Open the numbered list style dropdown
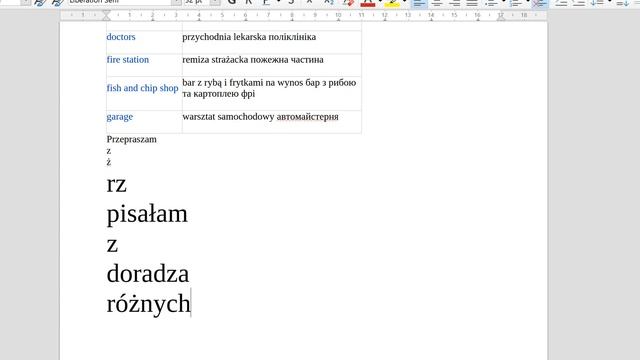Image resolution: width=640 pixels, height=360 pixels. coord(527,2)
